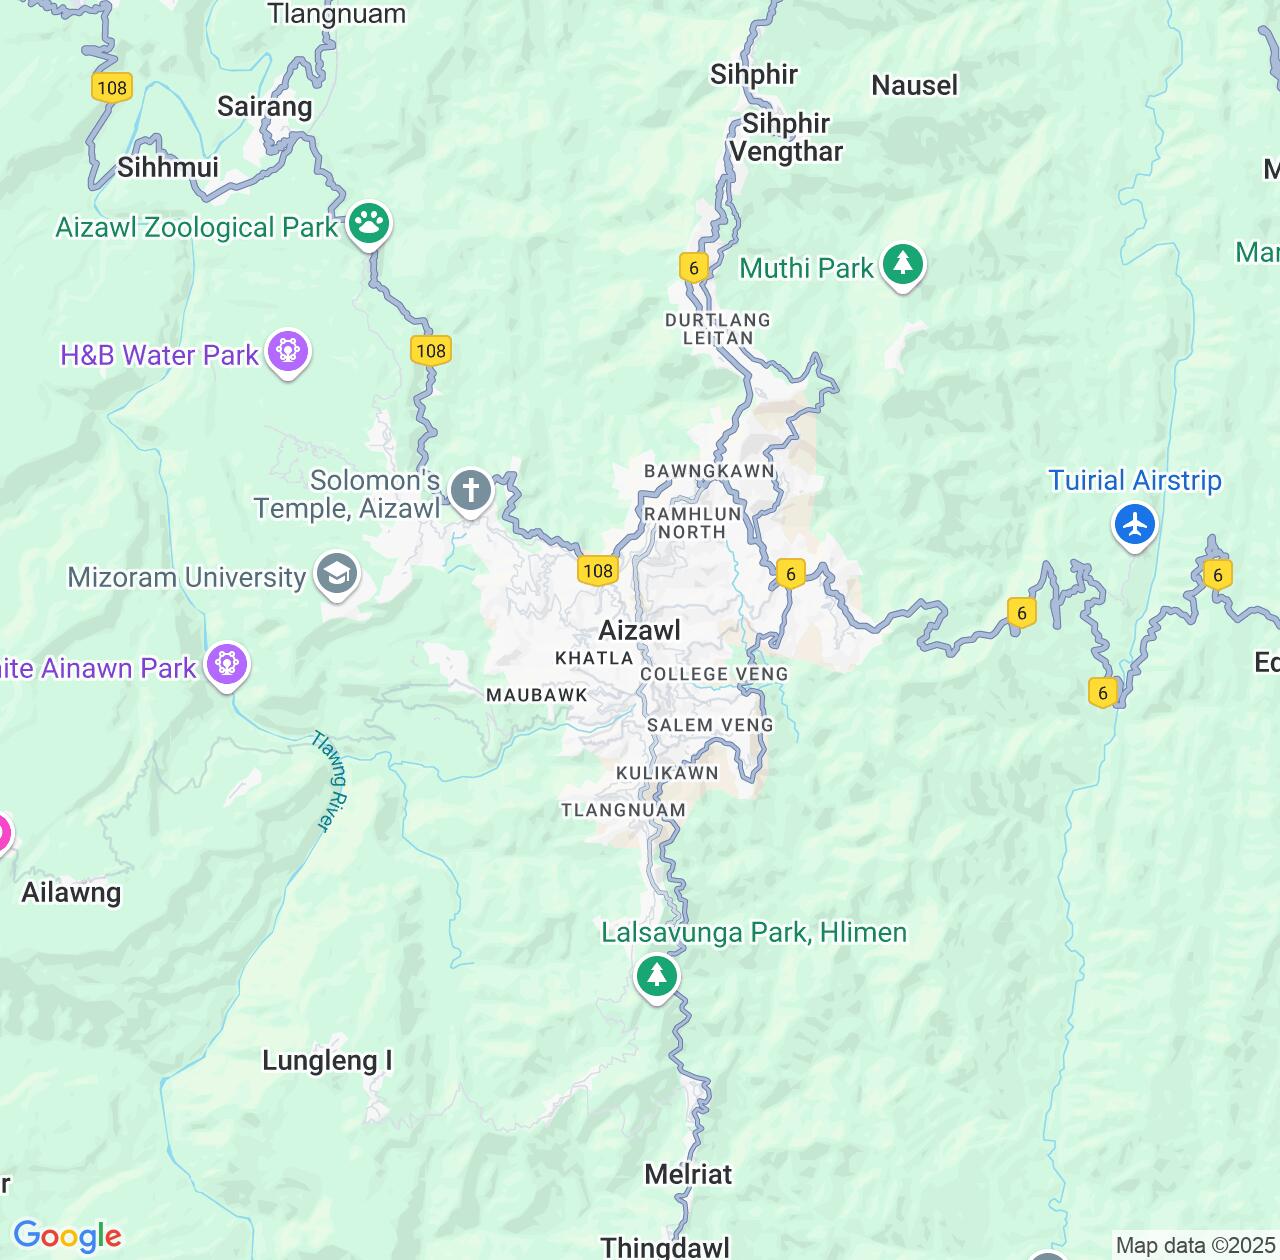Click the route 6 shield near Durtlang
The image size is (1280, 1260).
[x=693, y=267]
